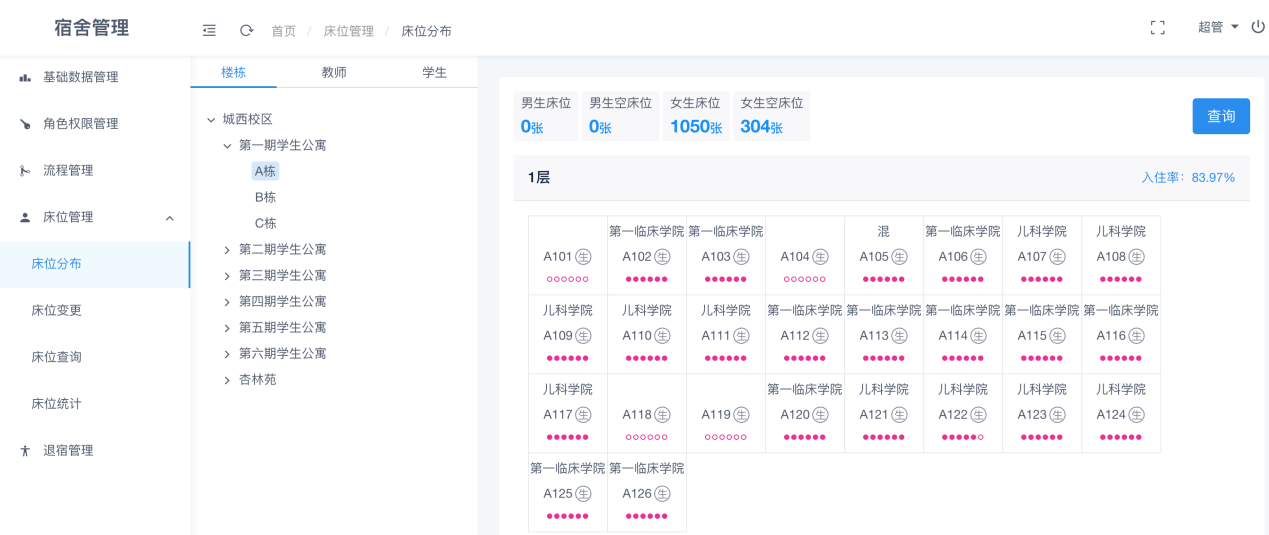The image size is (1269, 535).
Task: Open 床位变更 in sidebar menu
Action: click(x=56, y=310)
